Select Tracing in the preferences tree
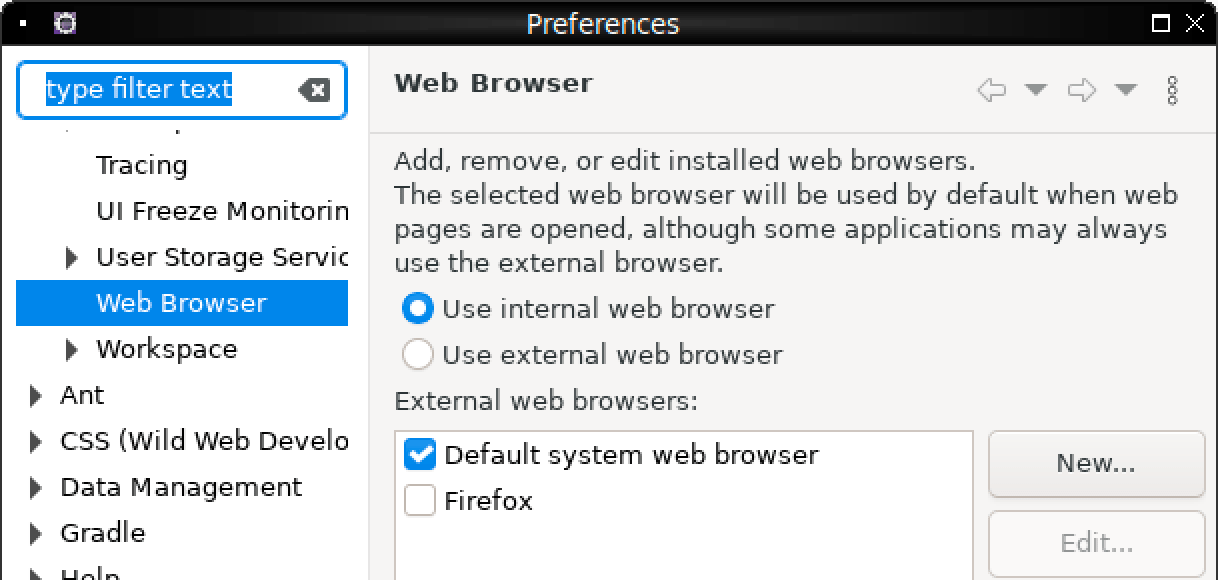 [142, 165]
